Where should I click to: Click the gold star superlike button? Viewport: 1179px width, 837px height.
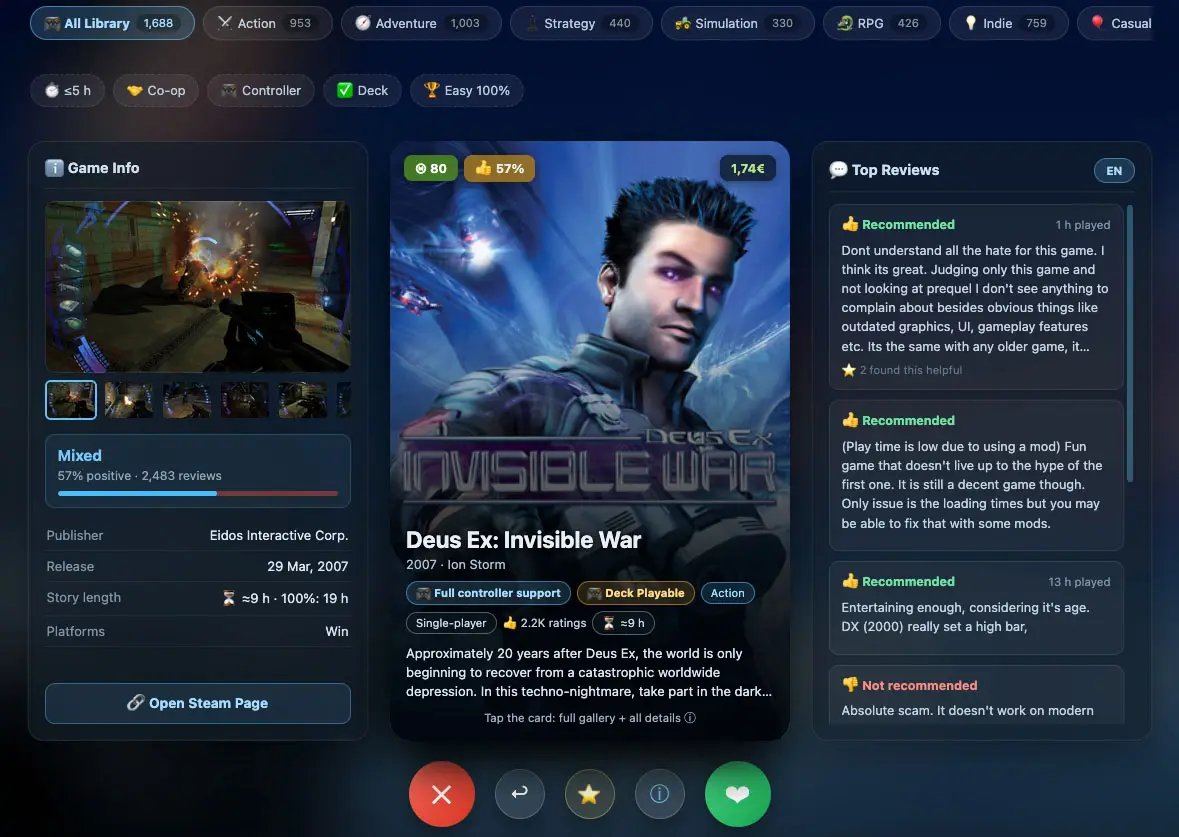[590, 793]
